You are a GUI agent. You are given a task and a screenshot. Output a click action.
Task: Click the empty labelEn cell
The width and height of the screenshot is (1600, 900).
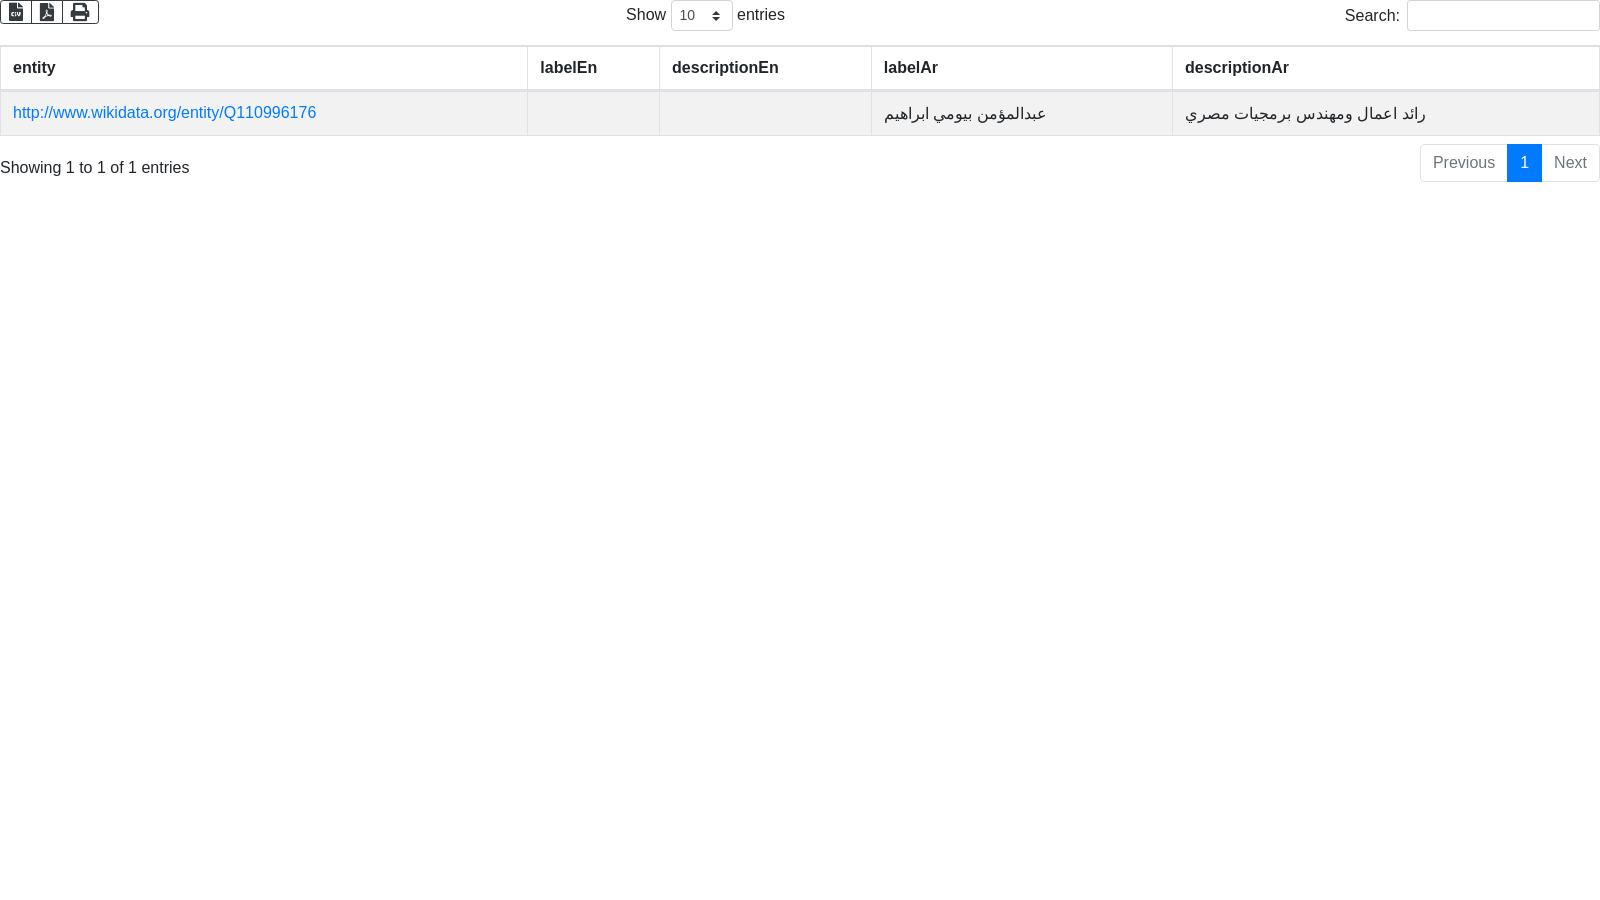(593, 114)
